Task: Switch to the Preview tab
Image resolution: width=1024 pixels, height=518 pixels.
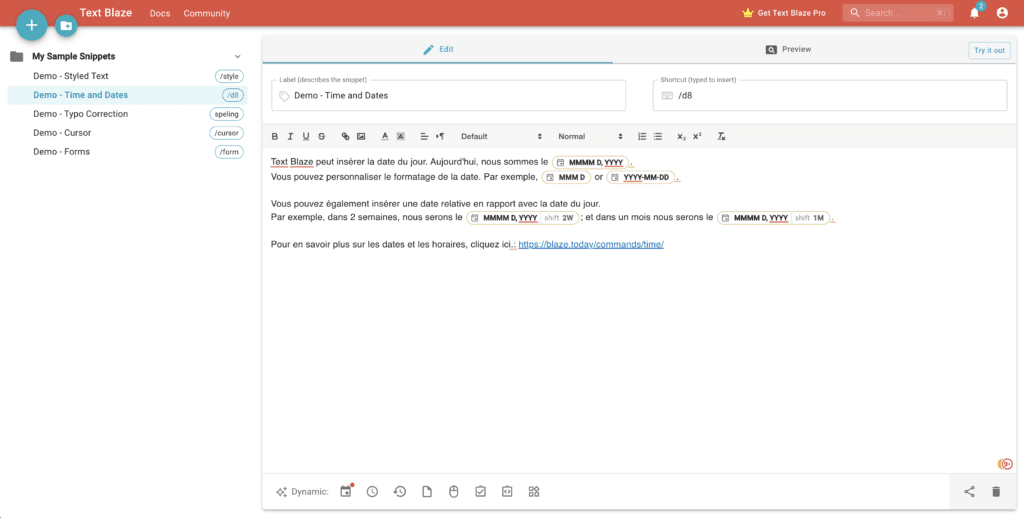Action: point(788,50)
